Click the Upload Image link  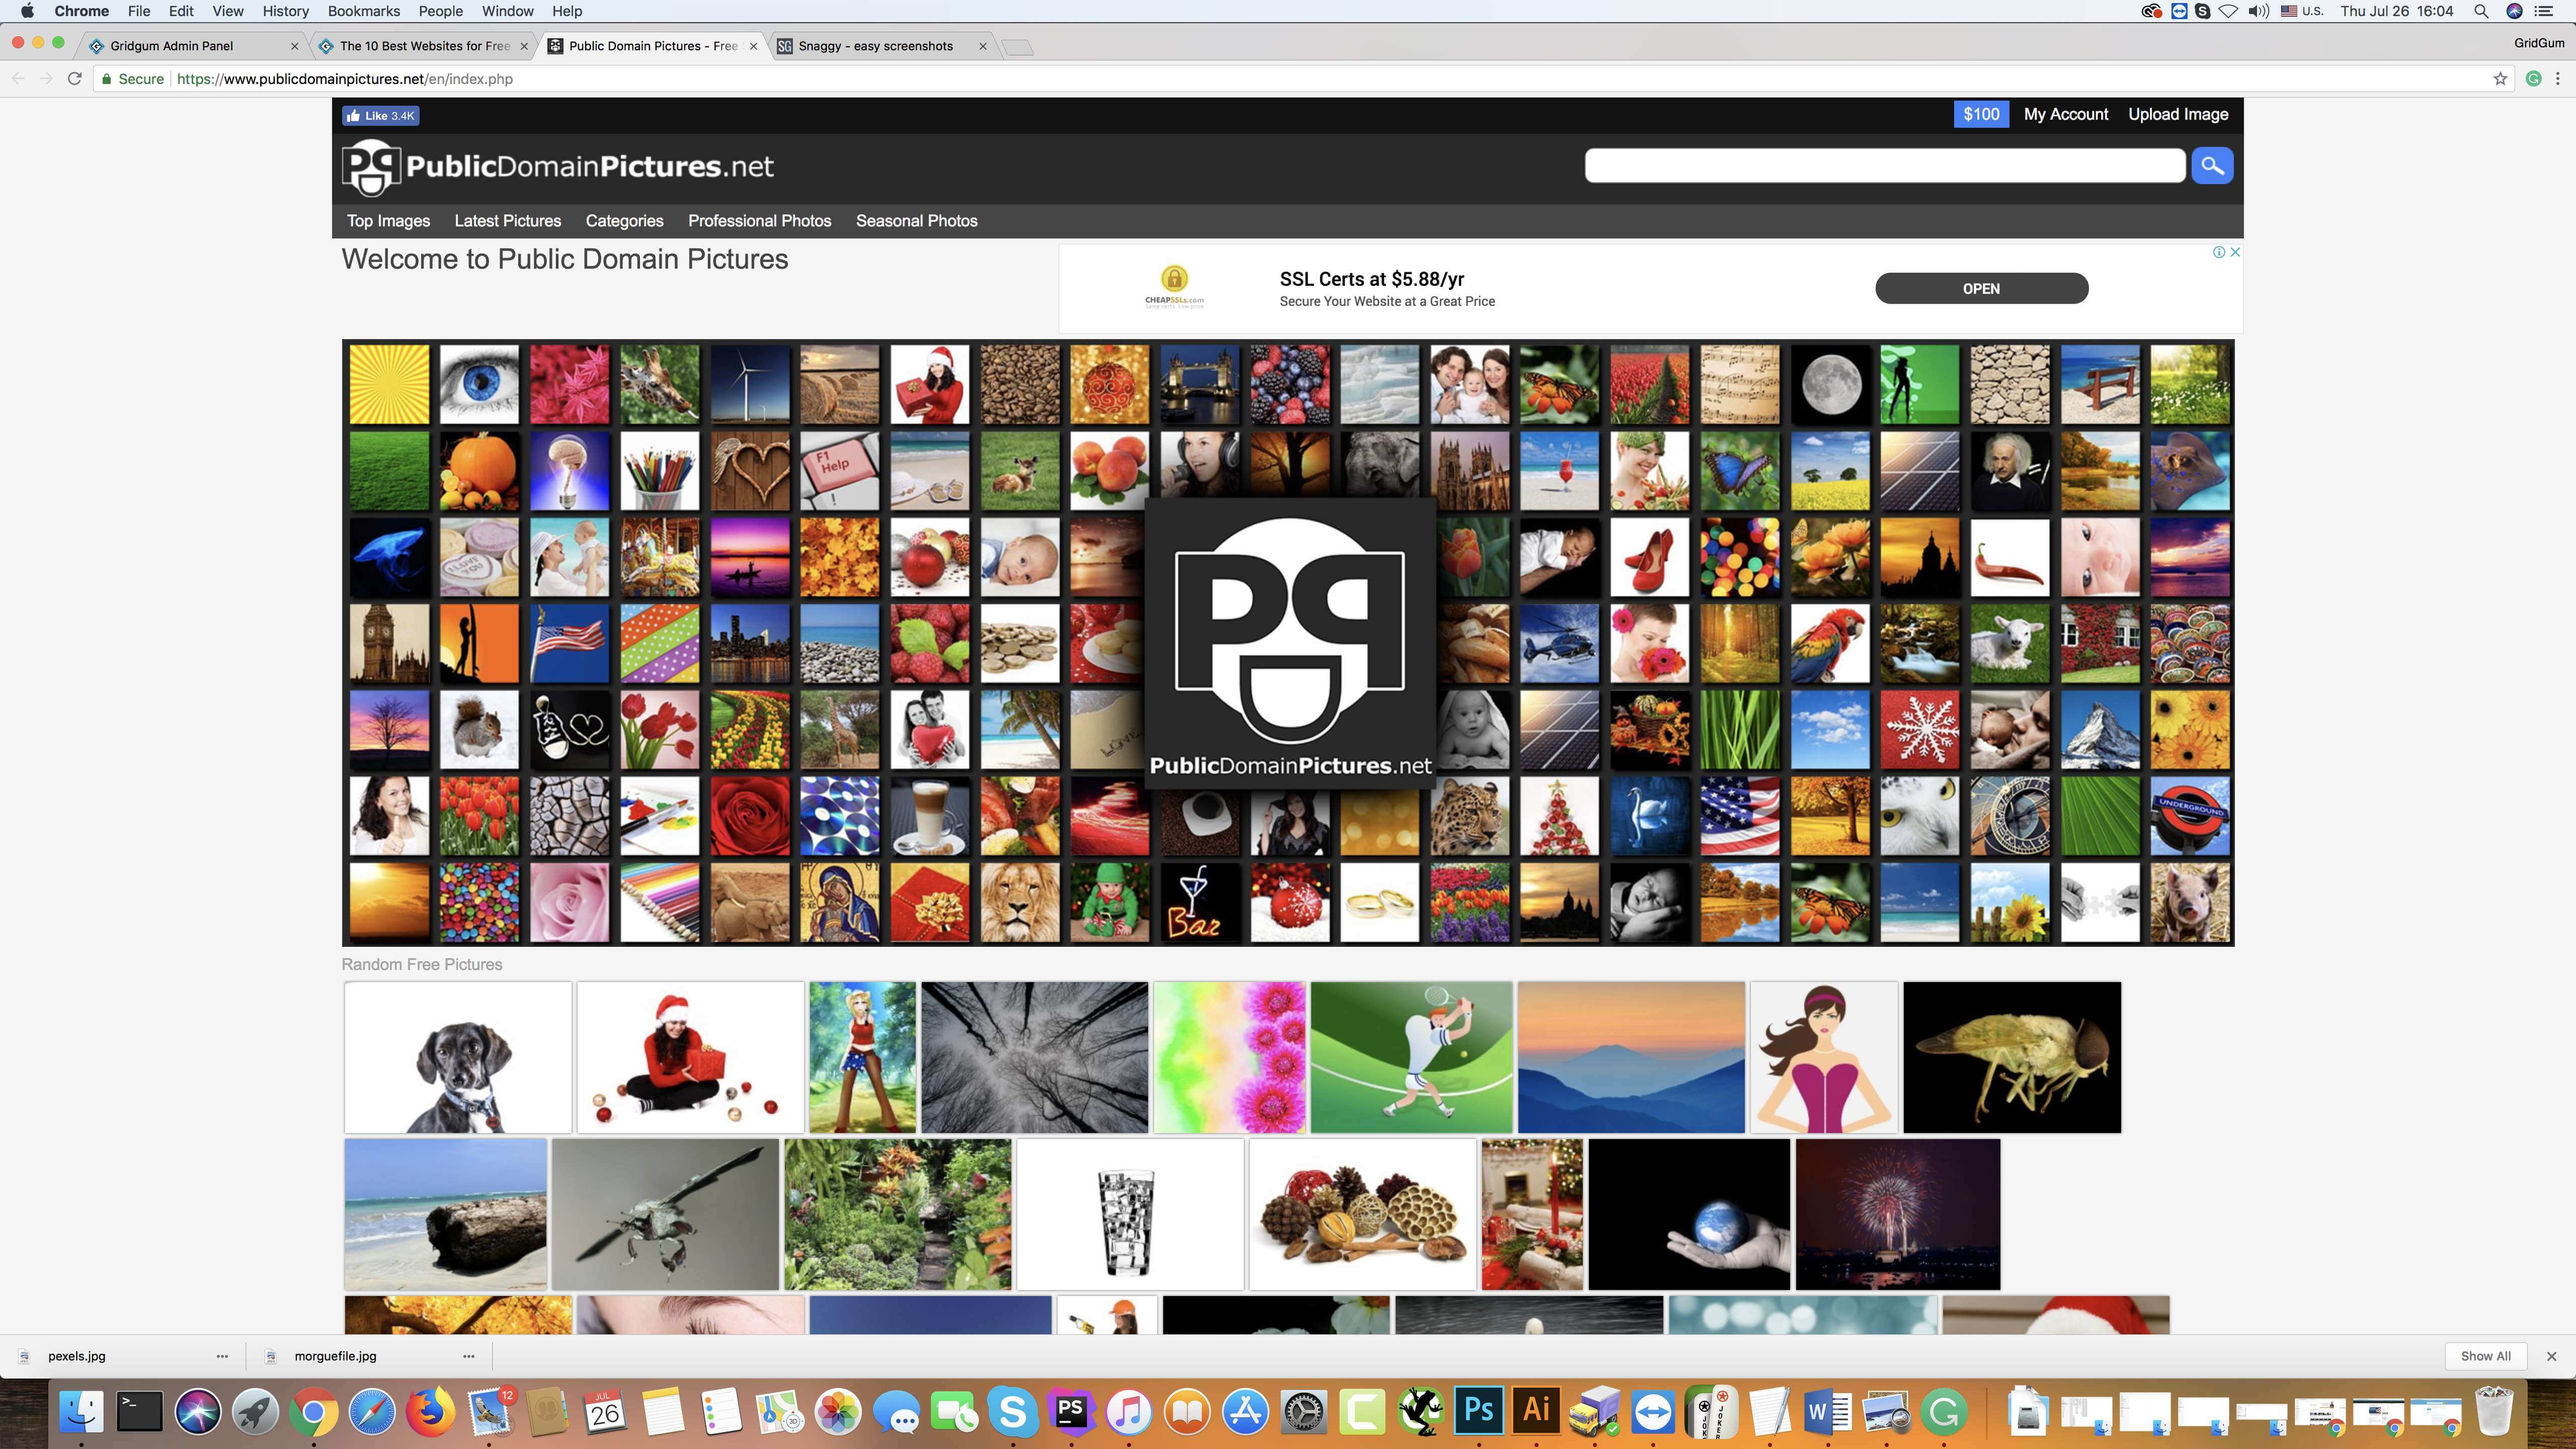2178,115
